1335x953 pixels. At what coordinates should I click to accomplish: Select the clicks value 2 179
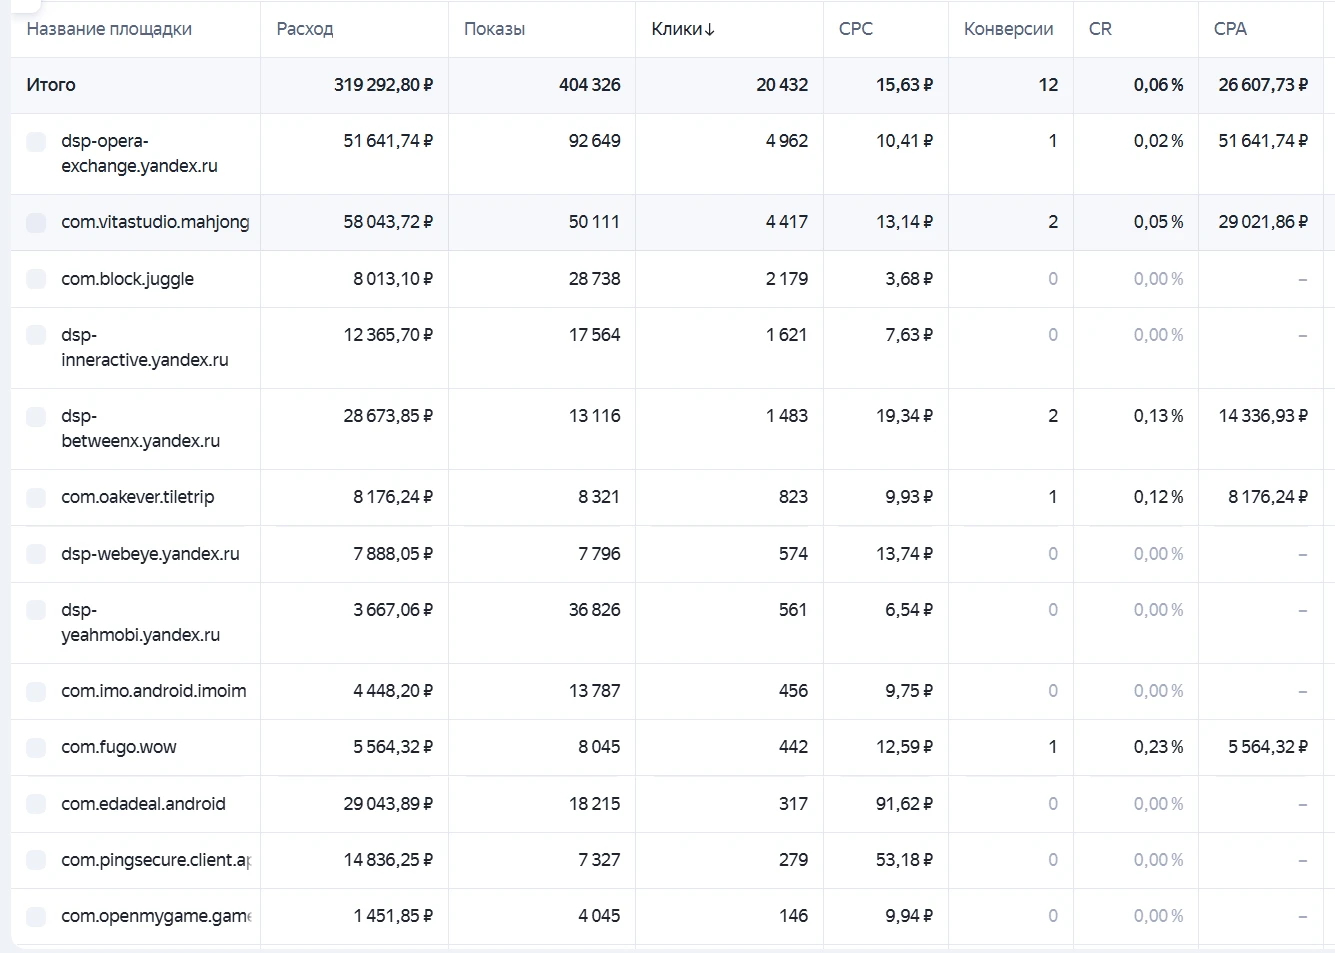pos(787,279)
